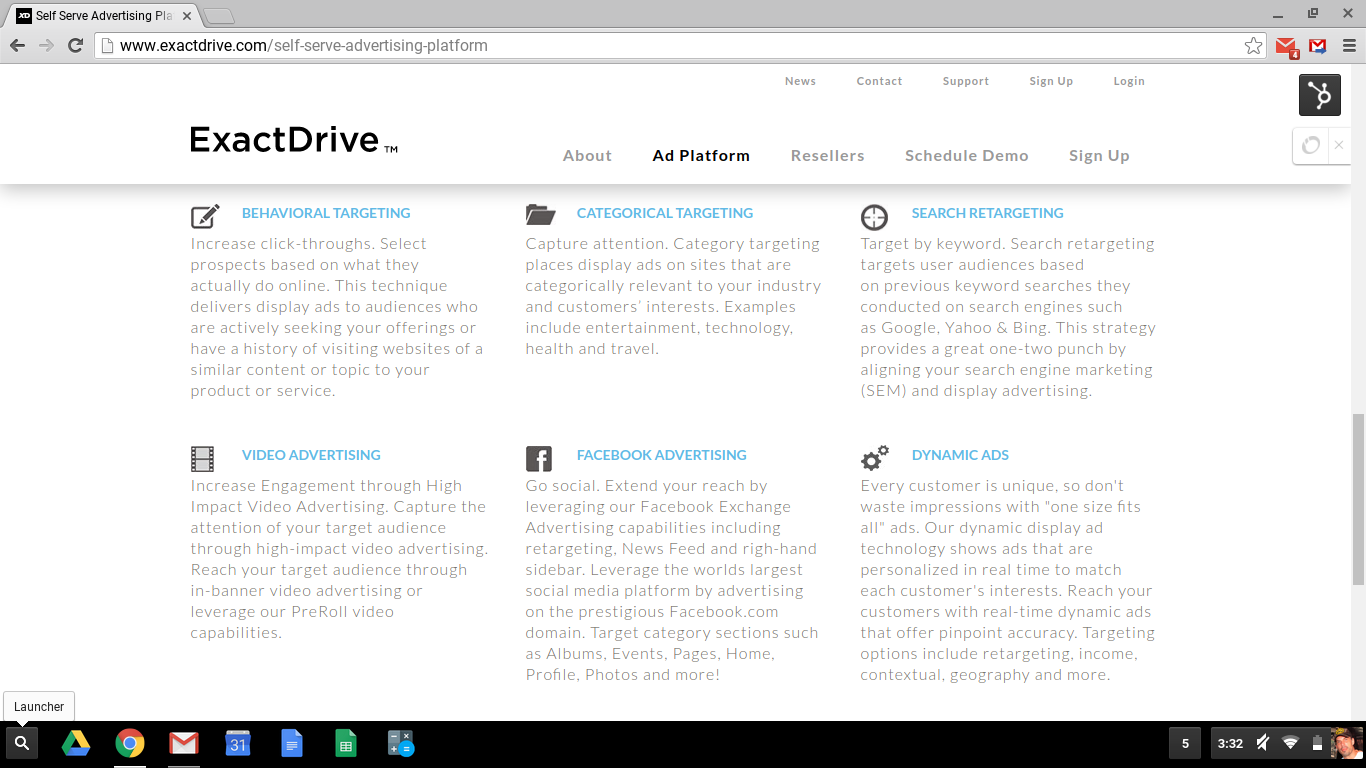Open Google Docs from the shelf

pyautogui.click(x=292, y=743)
